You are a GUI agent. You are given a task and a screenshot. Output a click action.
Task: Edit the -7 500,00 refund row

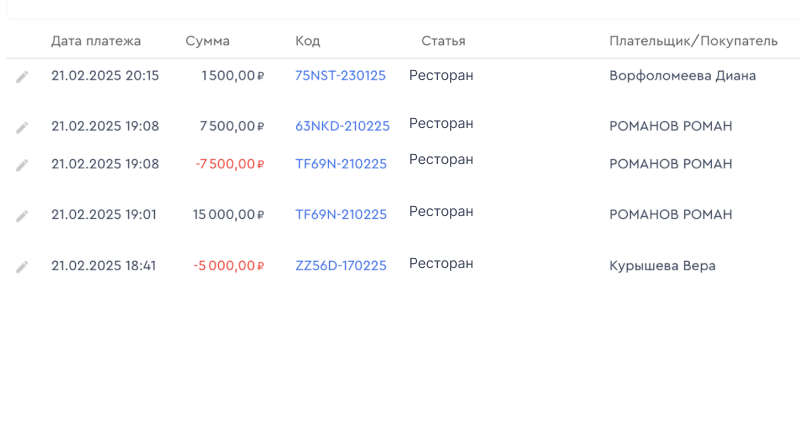click(x=22, y=165)
